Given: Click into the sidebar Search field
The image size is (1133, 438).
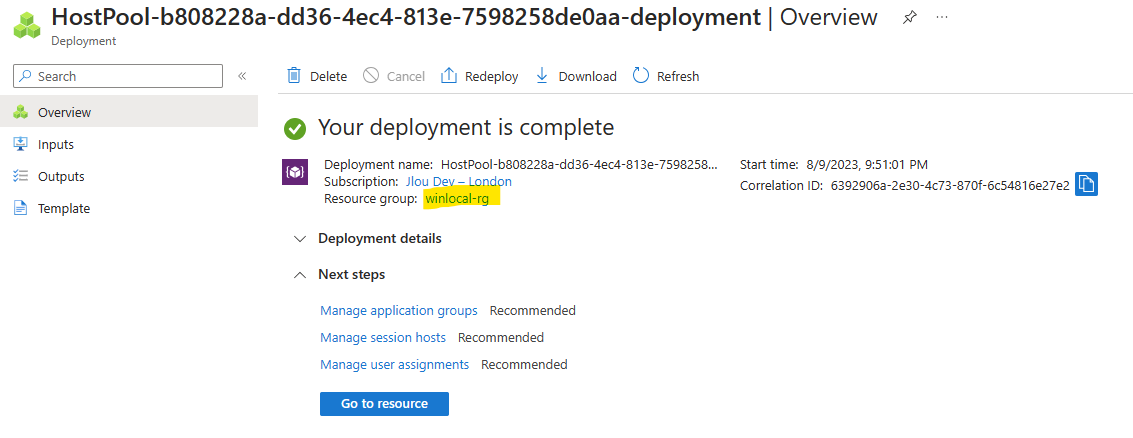Looking at the screenshot, I should pos(118,76).
